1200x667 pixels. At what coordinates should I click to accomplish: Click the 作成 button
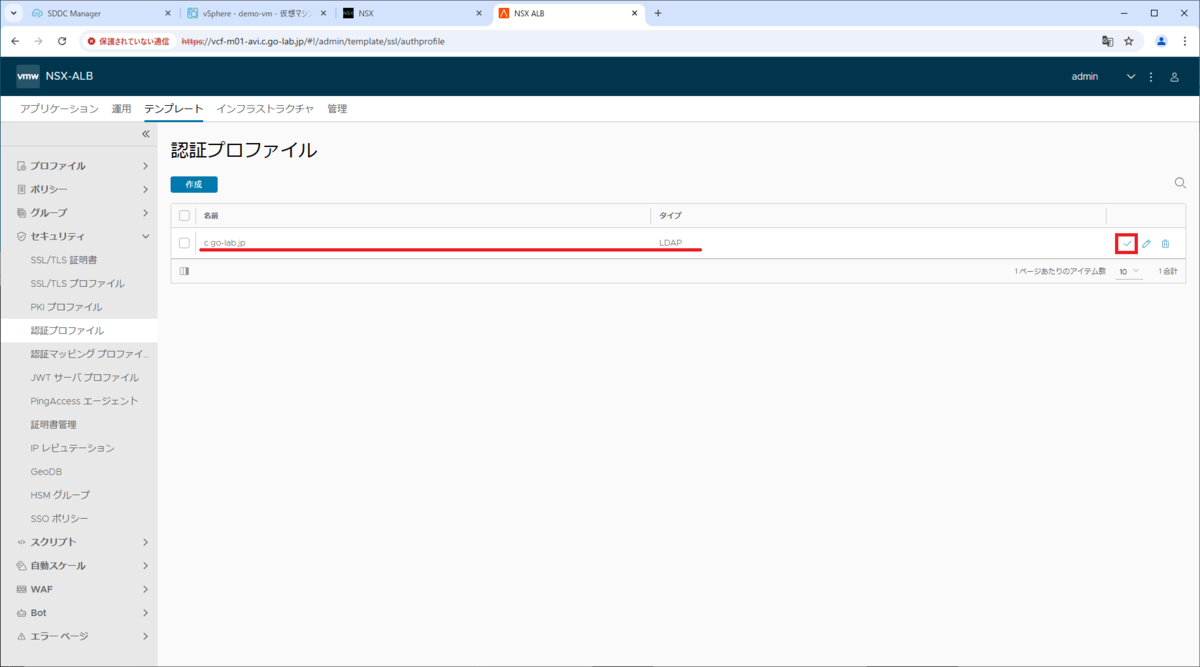tap(194, 184)
